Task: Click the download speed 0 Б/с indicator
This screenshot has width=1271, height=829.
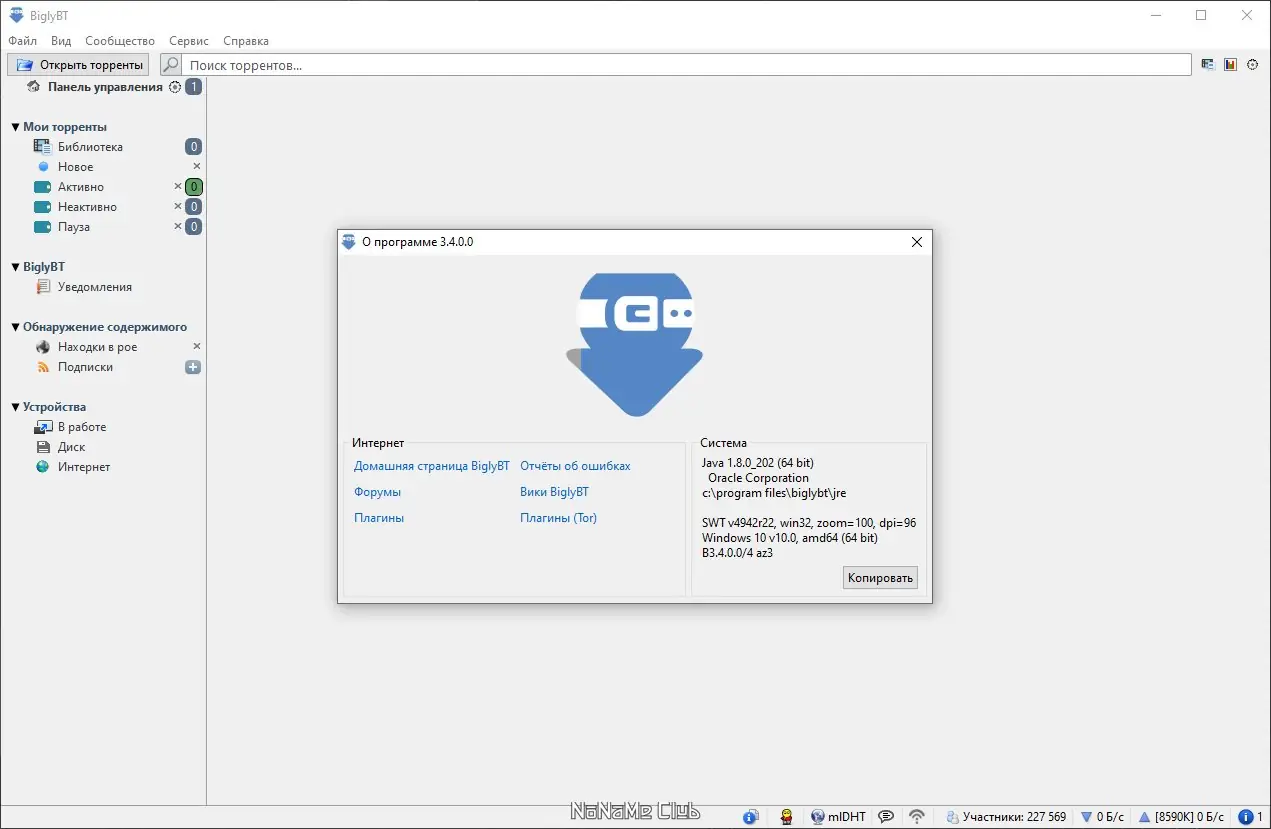Action: pyautogui.click(x=1102, y=817)
